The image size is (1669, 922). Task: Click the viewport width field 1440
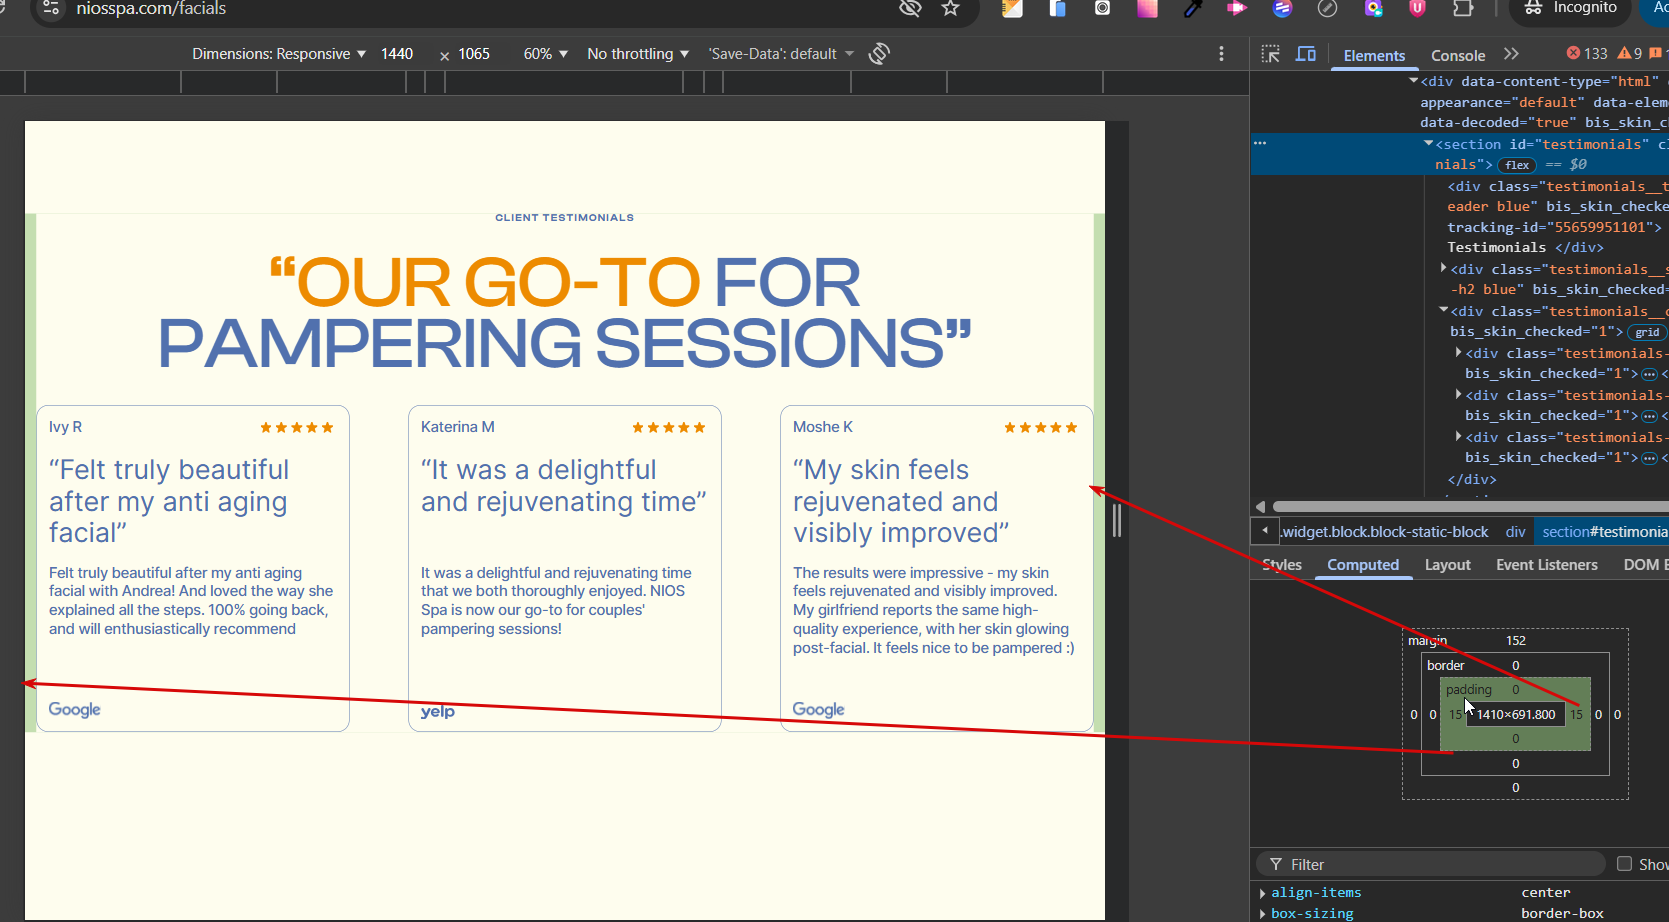click(397, 54)
